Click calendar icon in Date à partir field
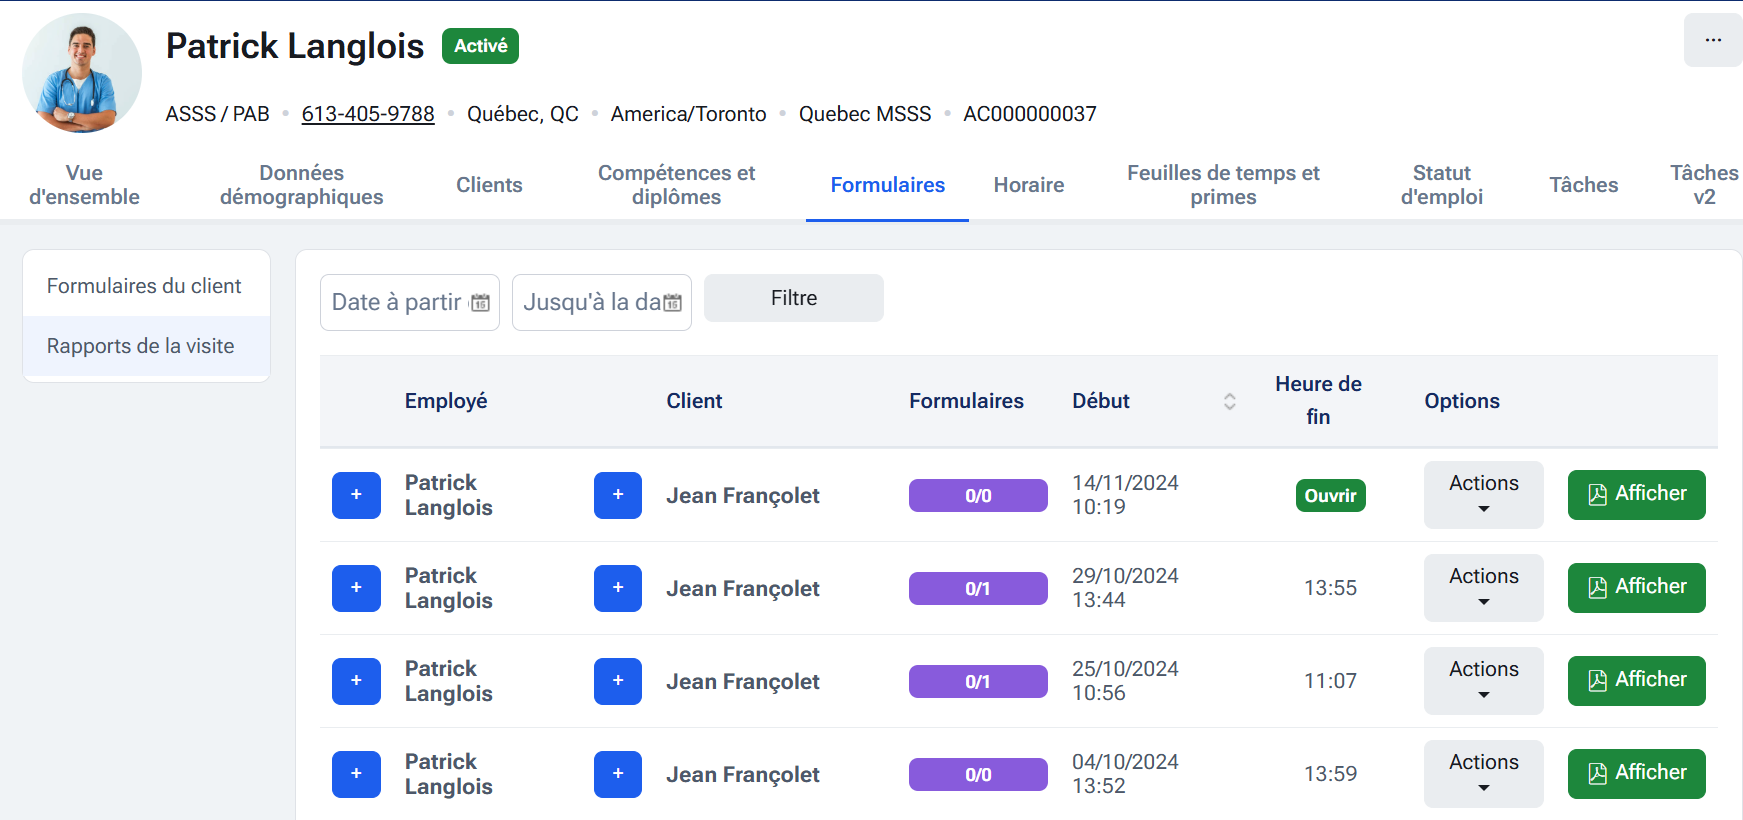Viewport: 1743px width, 820px height. coord(480,303)
